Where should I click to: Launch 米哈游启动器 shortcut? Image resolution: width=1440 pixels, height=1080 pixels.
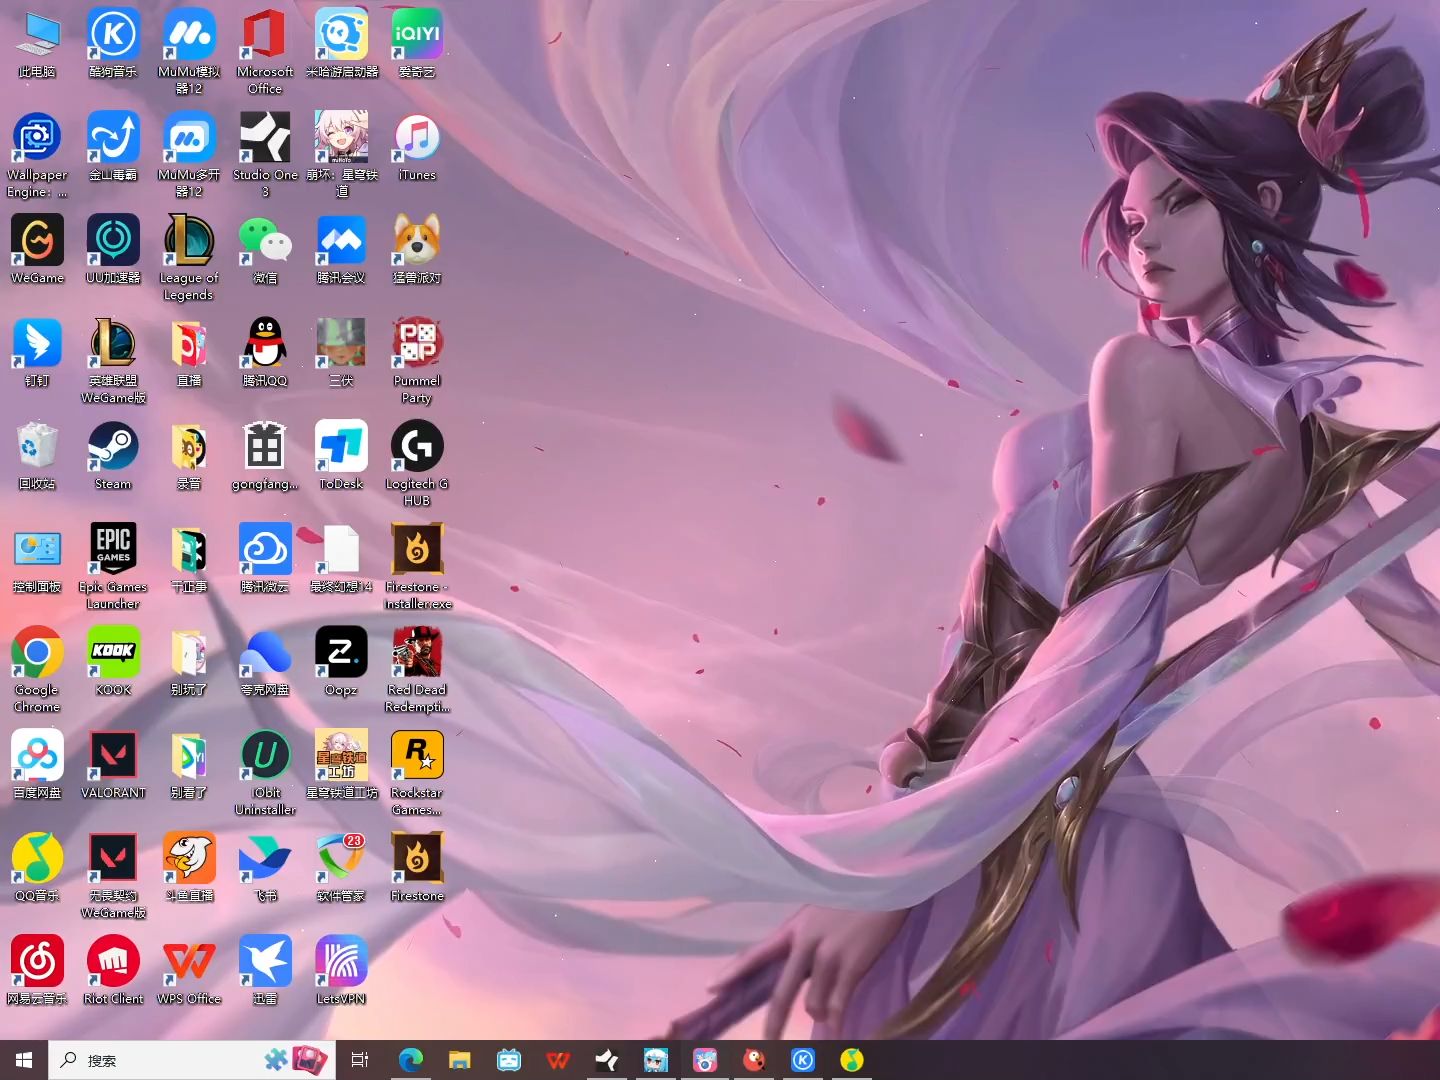click(x=341, y=44)
